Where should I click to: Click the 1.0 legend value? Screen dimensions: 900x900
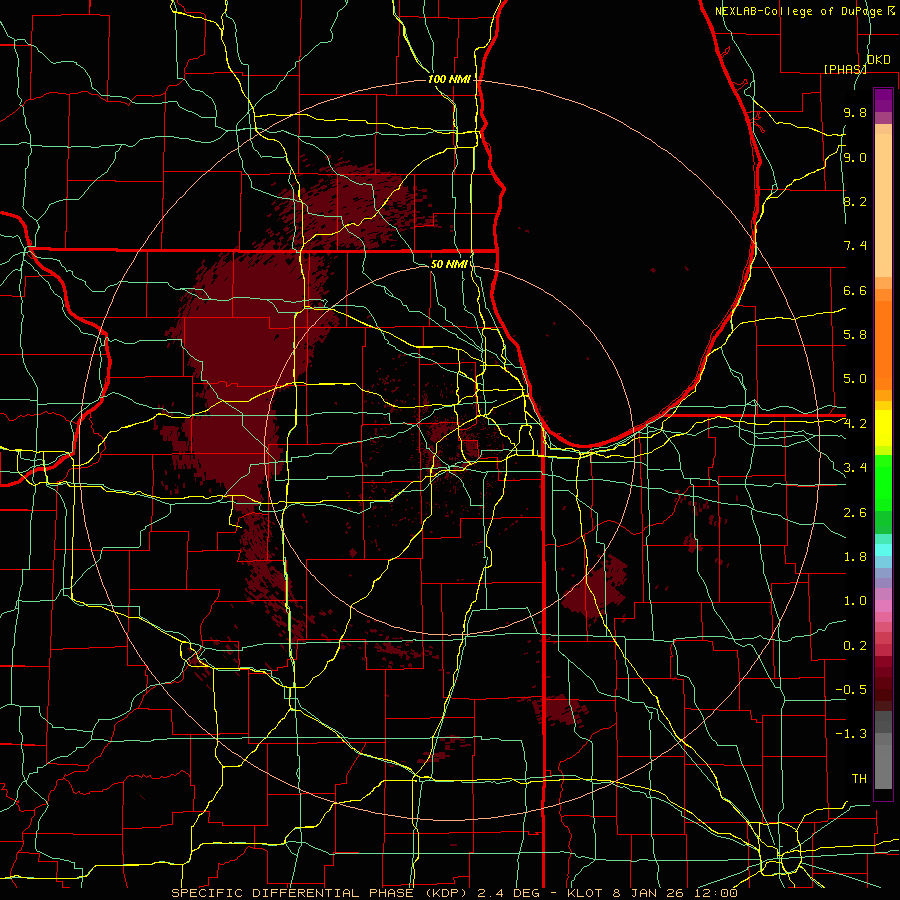(x=855, y=601)
